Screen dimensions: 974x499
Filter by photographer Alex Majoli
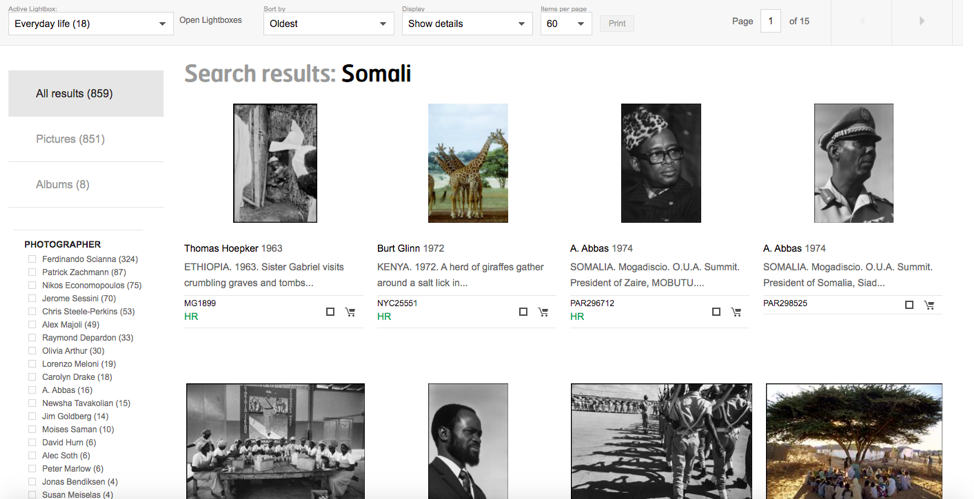pos(32,325)
